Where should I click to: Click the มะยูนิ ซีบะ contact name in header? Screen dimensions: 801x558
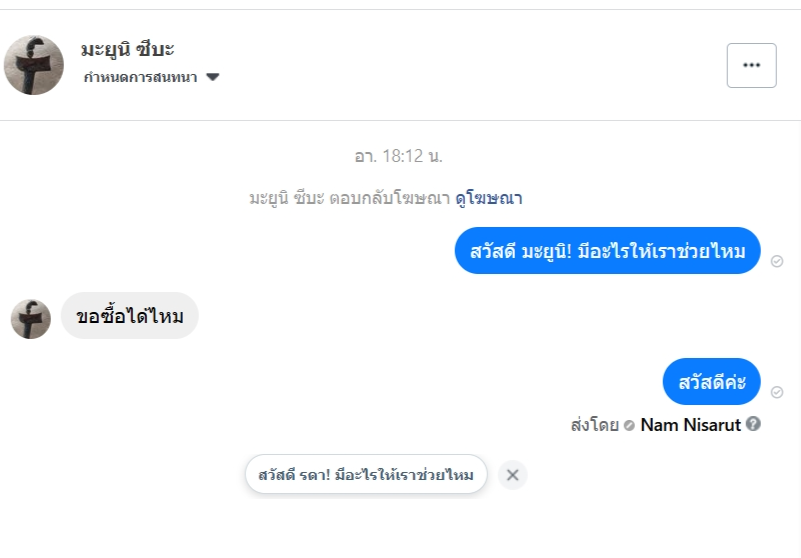128,49
